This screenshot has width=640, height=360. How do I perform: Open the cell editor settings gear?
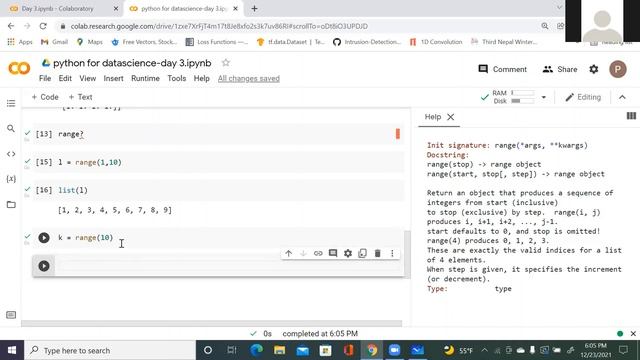click(x=348, y=253)
